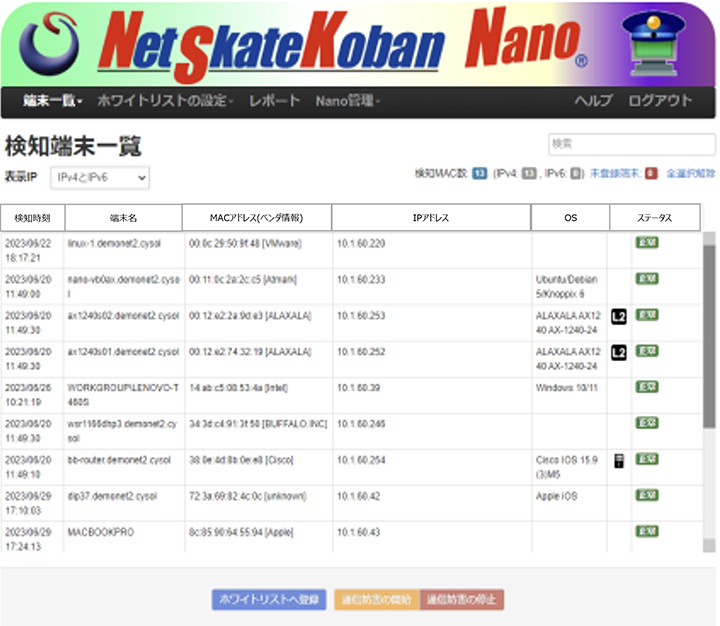Click IP address 10.1.60.220
Image resolution: width=720 pixels, height=626 pixels.
[x=361, y=243]
